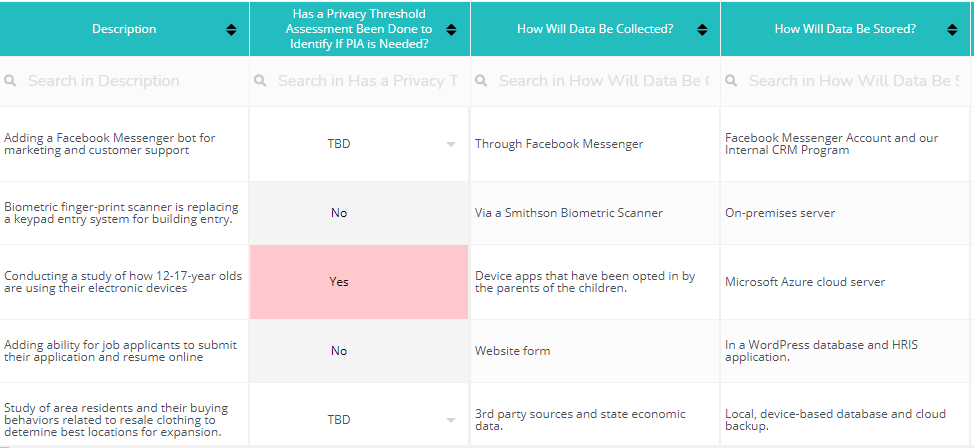Click the 'How Will Data Be Stored?' header text

point(845,29)
